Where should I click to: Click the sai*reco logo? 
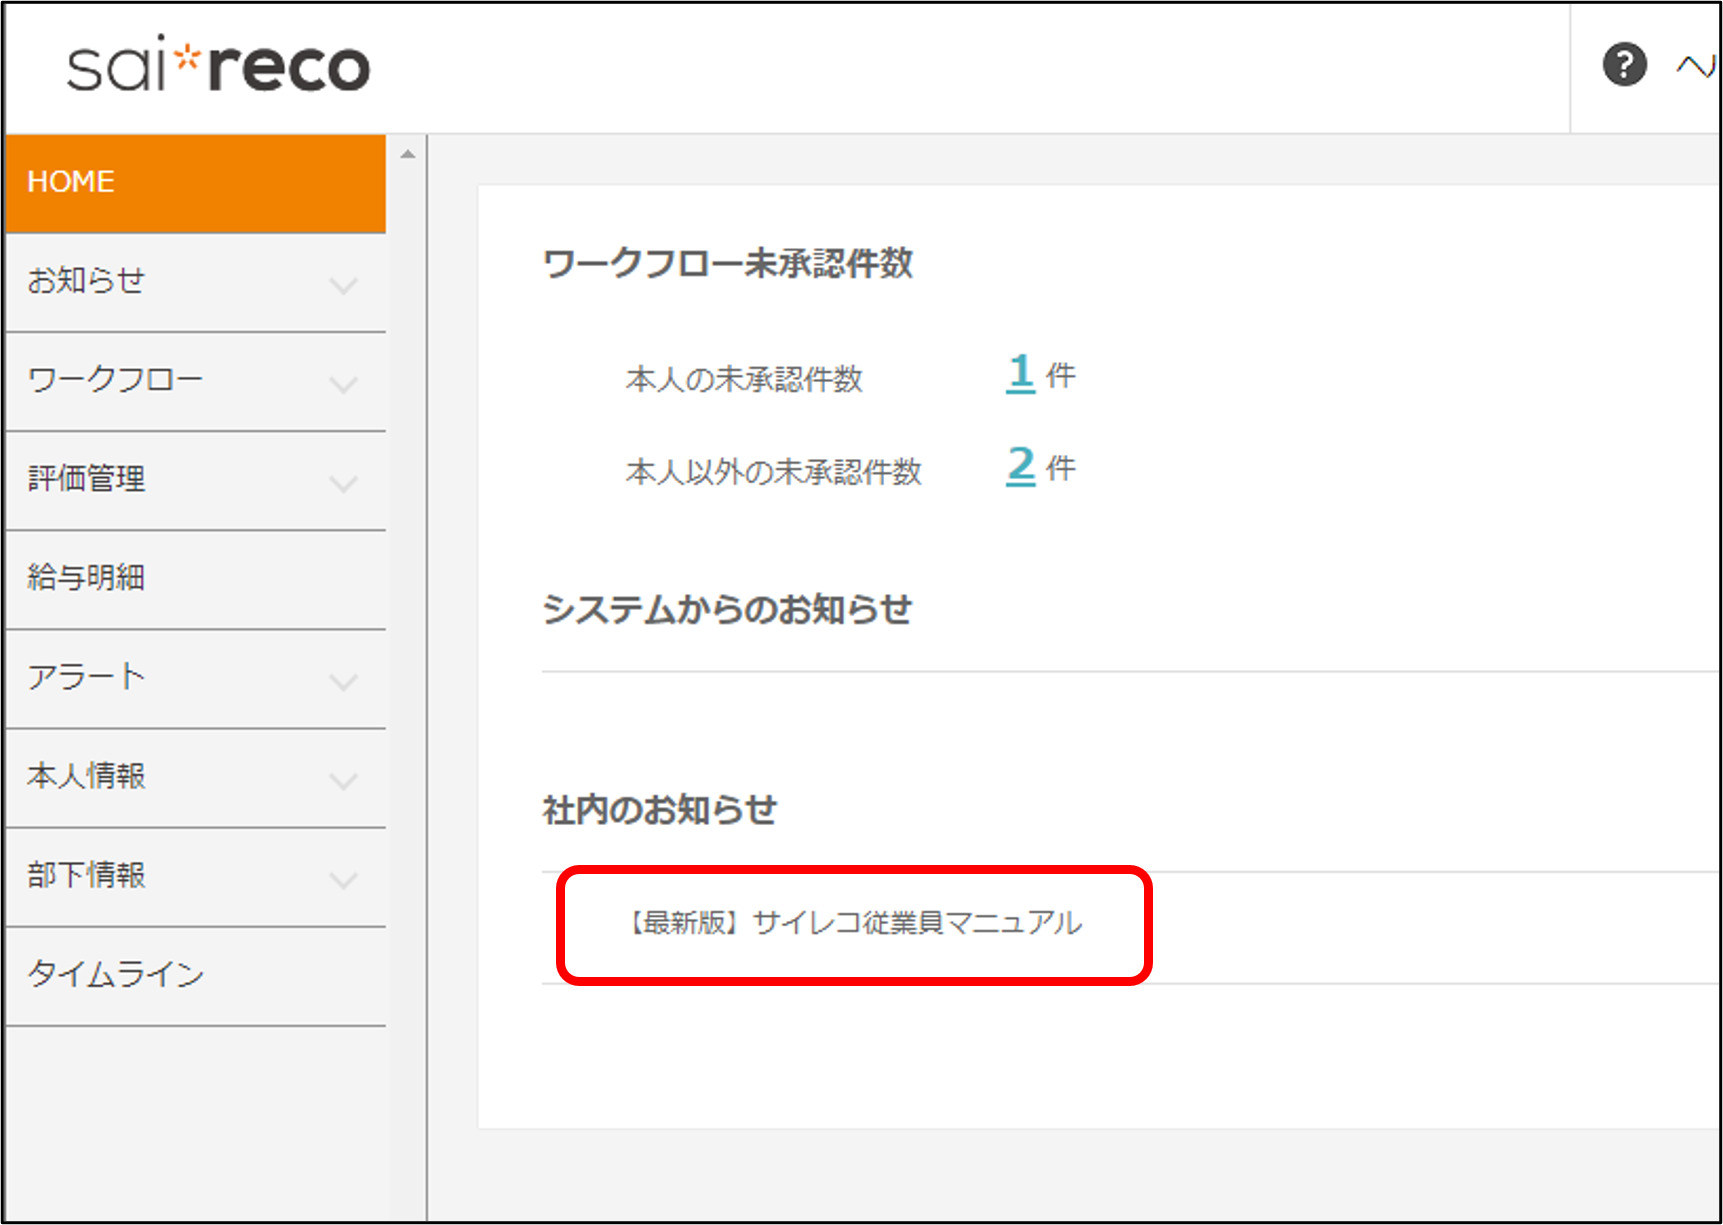(218, 66)
